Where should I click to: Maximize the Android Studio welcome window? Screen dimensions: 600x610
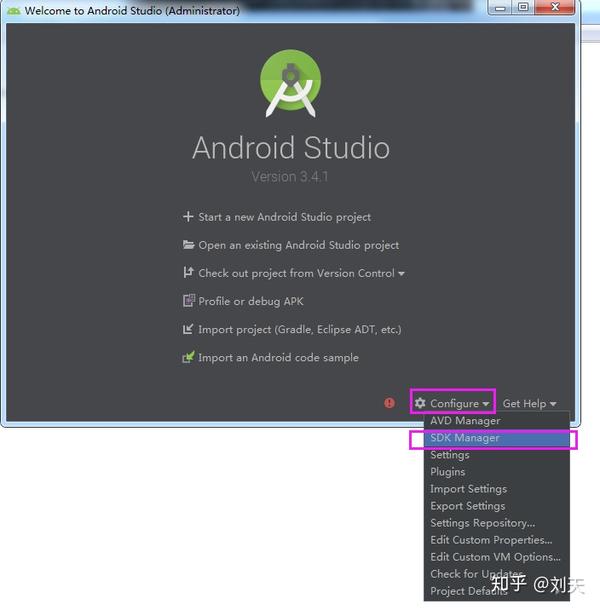click(523, 7)
